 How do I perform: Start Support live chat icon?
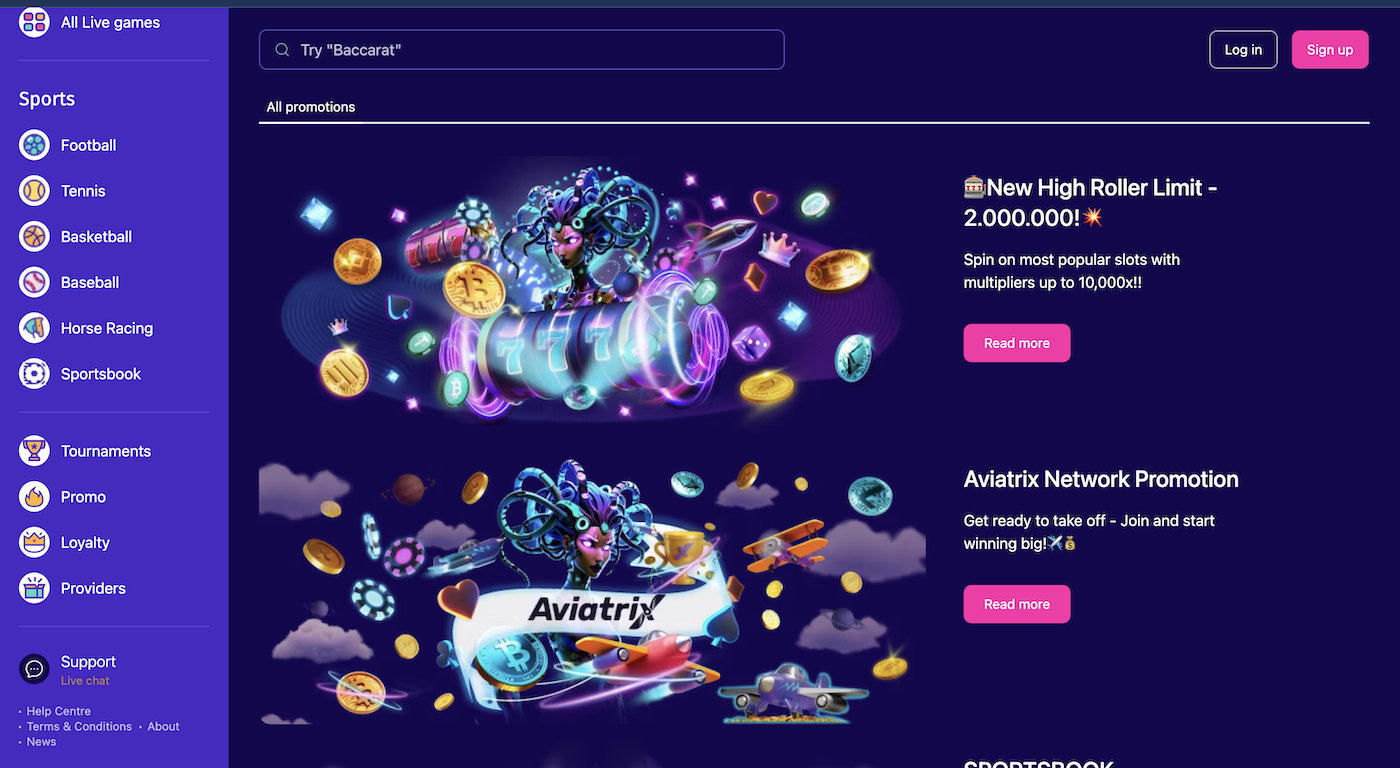[x=34, y=669]
